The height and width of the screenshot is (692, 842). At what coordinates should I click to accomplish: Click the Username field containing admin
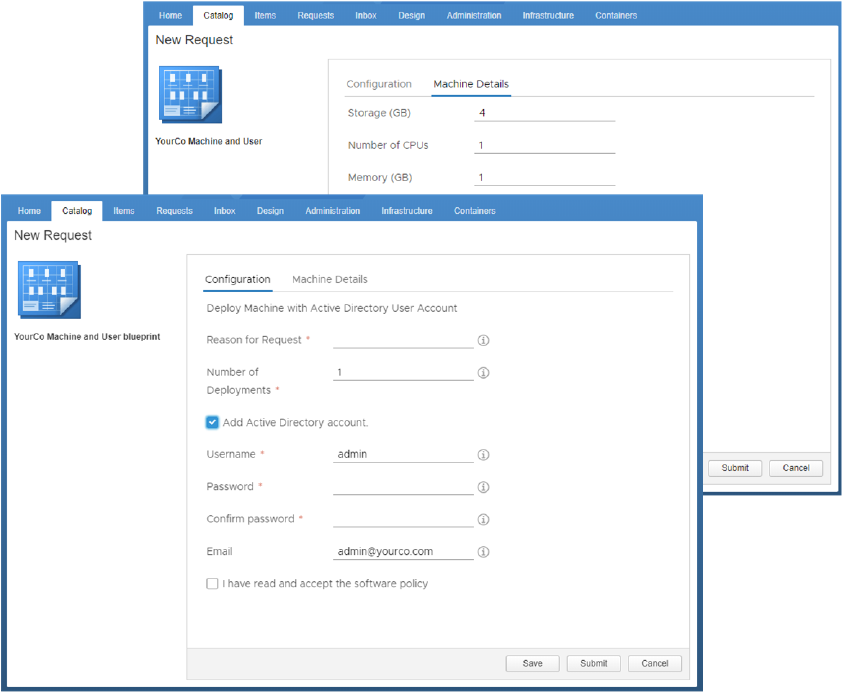point(403,454)
